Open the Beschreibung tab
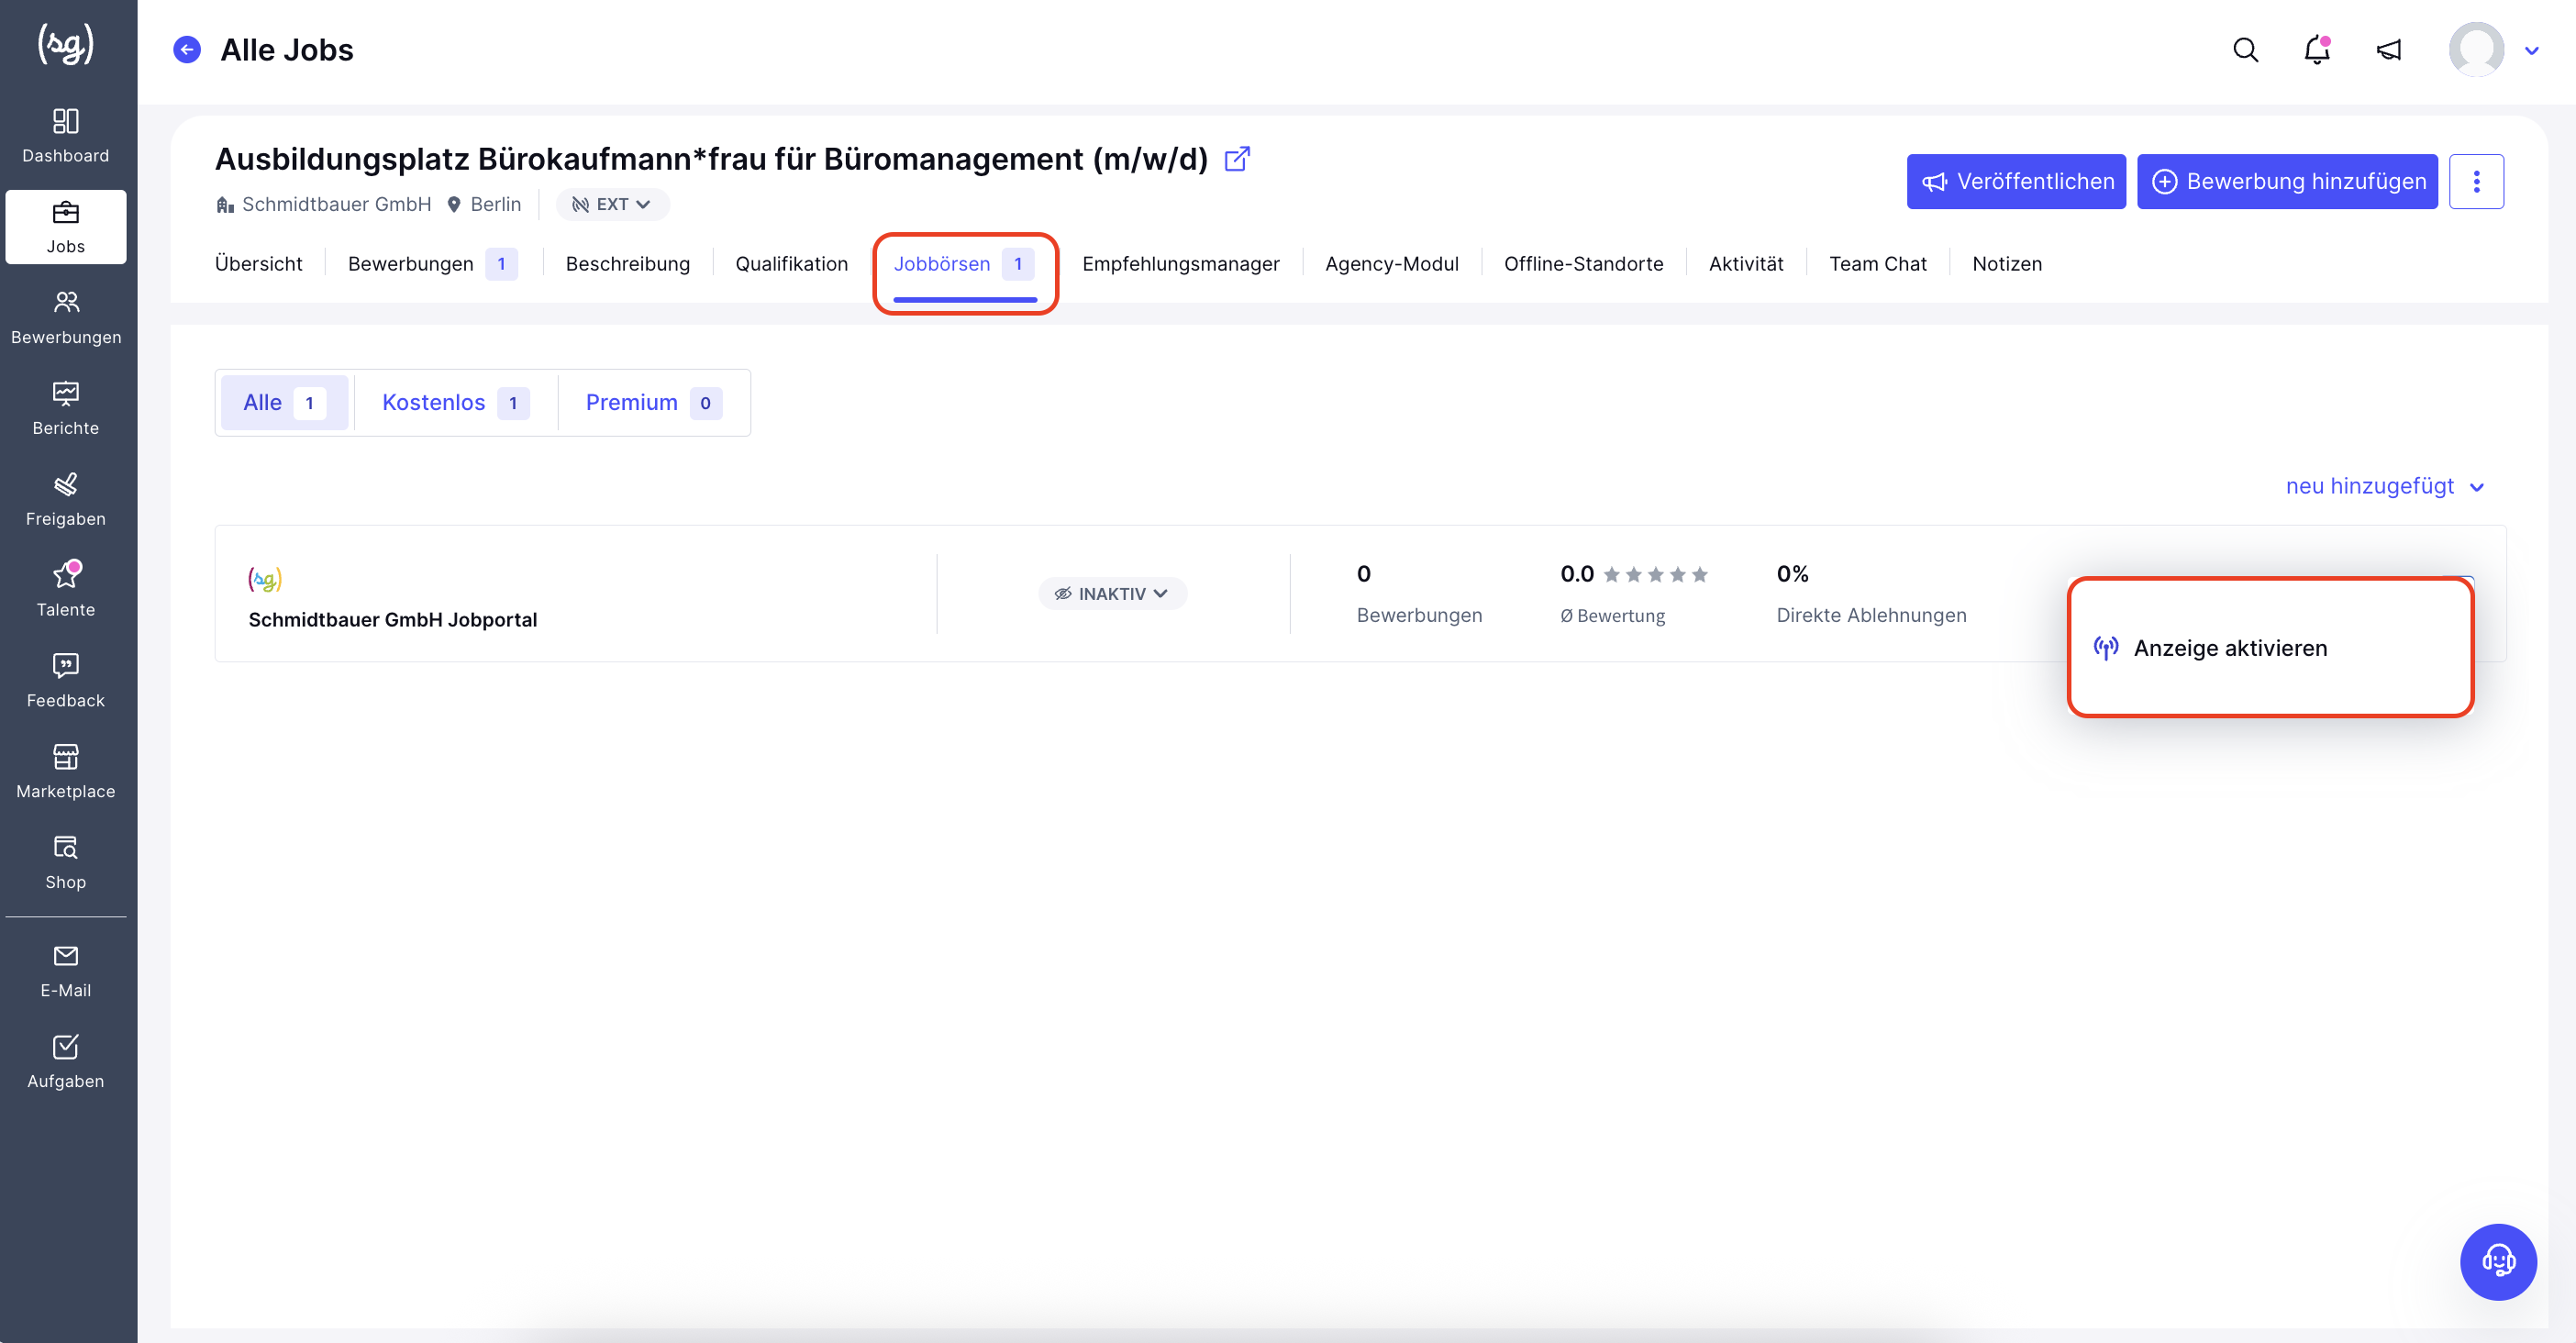 pos(627,264)
